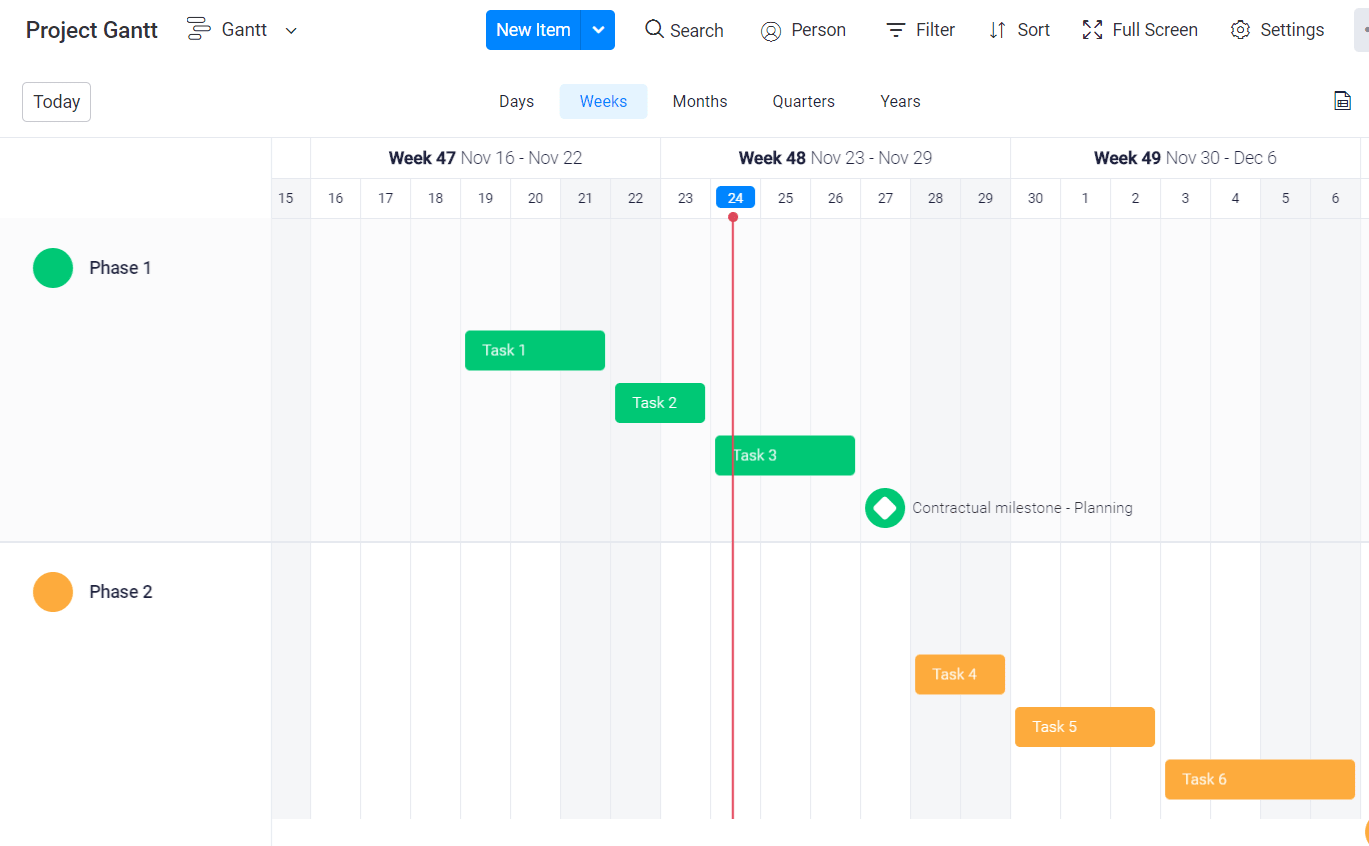The height and width of the screenshot is (846, 1369).
Task: Select the Task 5 bar
Action: 1084,727
